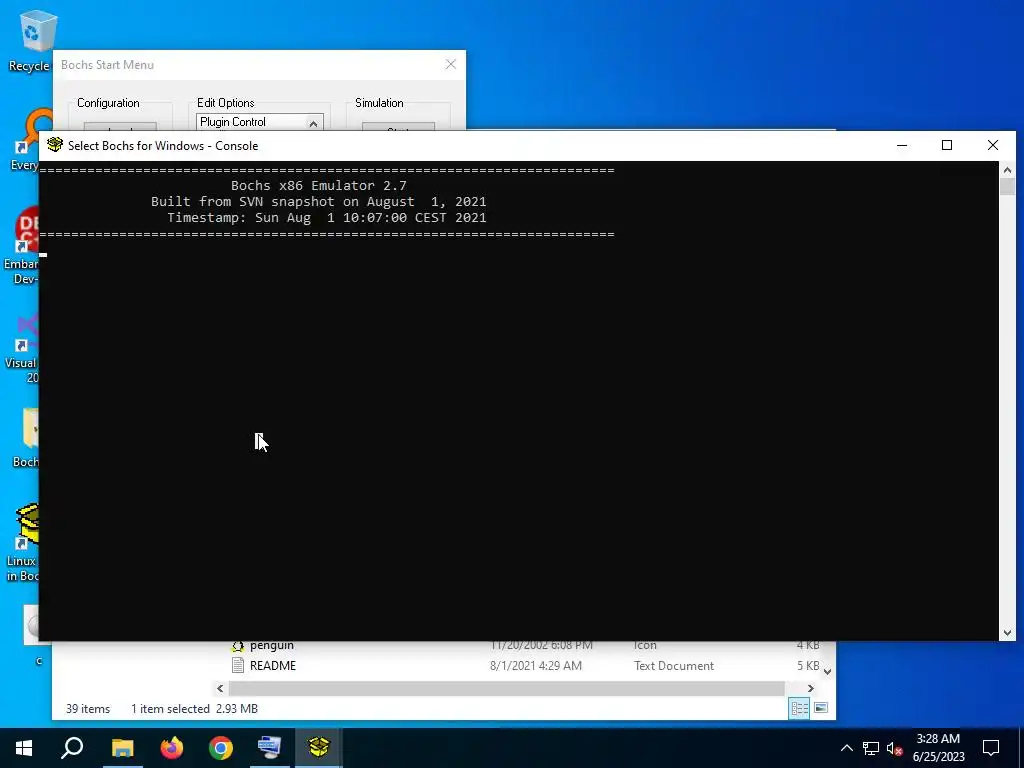Open the Windows Start menu
Screen dimensions: 1024x768
coord(24,747)
